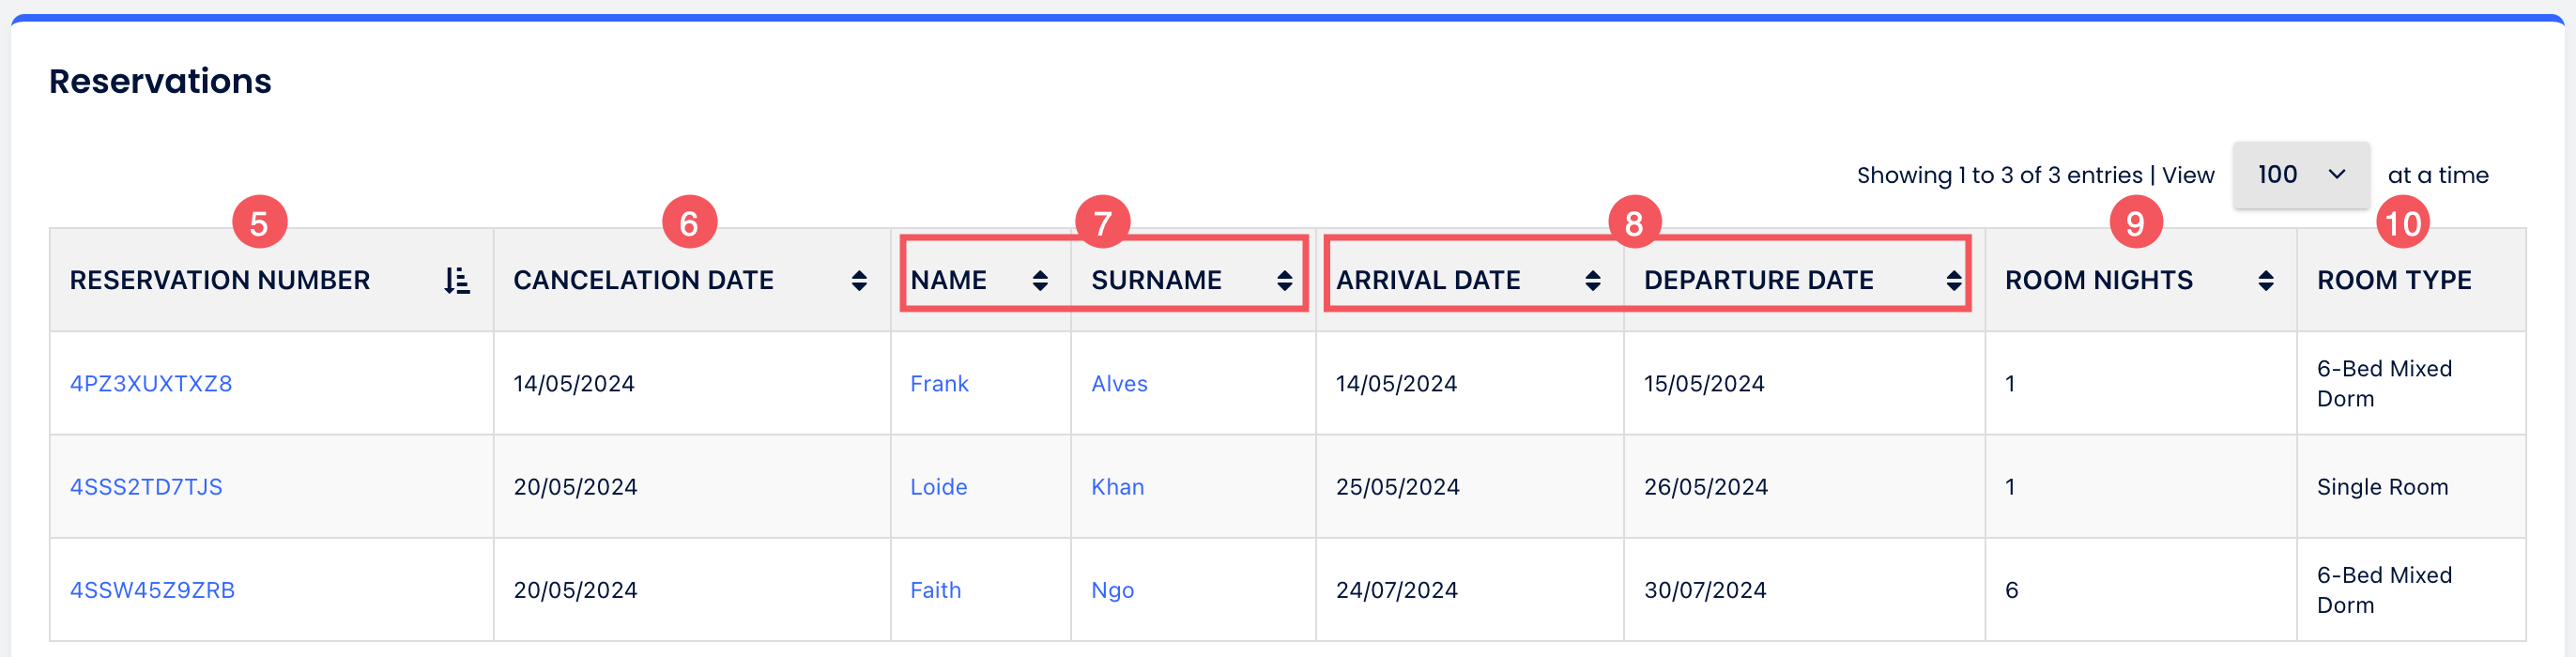2576x657 pixels.
Task: Click Arrival Date sort arrows
Action: (x=1593, y=281)
